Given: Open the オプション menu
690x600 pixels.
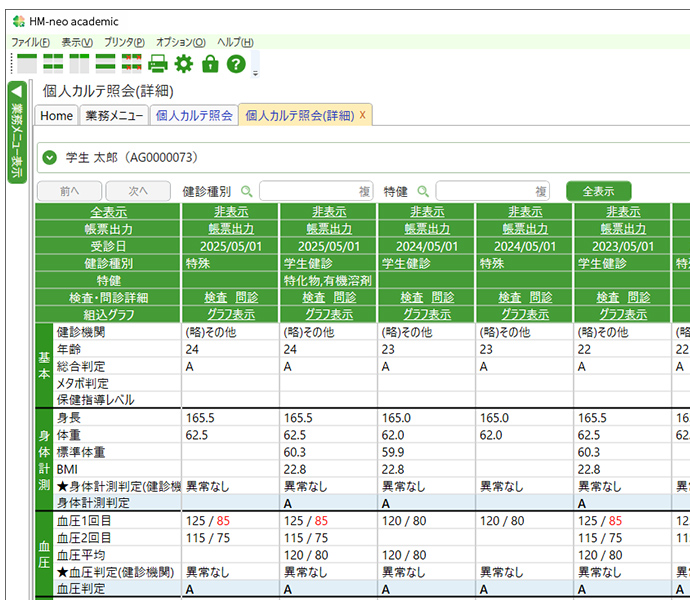Looking at the screenshot, I should pos(181,42).
